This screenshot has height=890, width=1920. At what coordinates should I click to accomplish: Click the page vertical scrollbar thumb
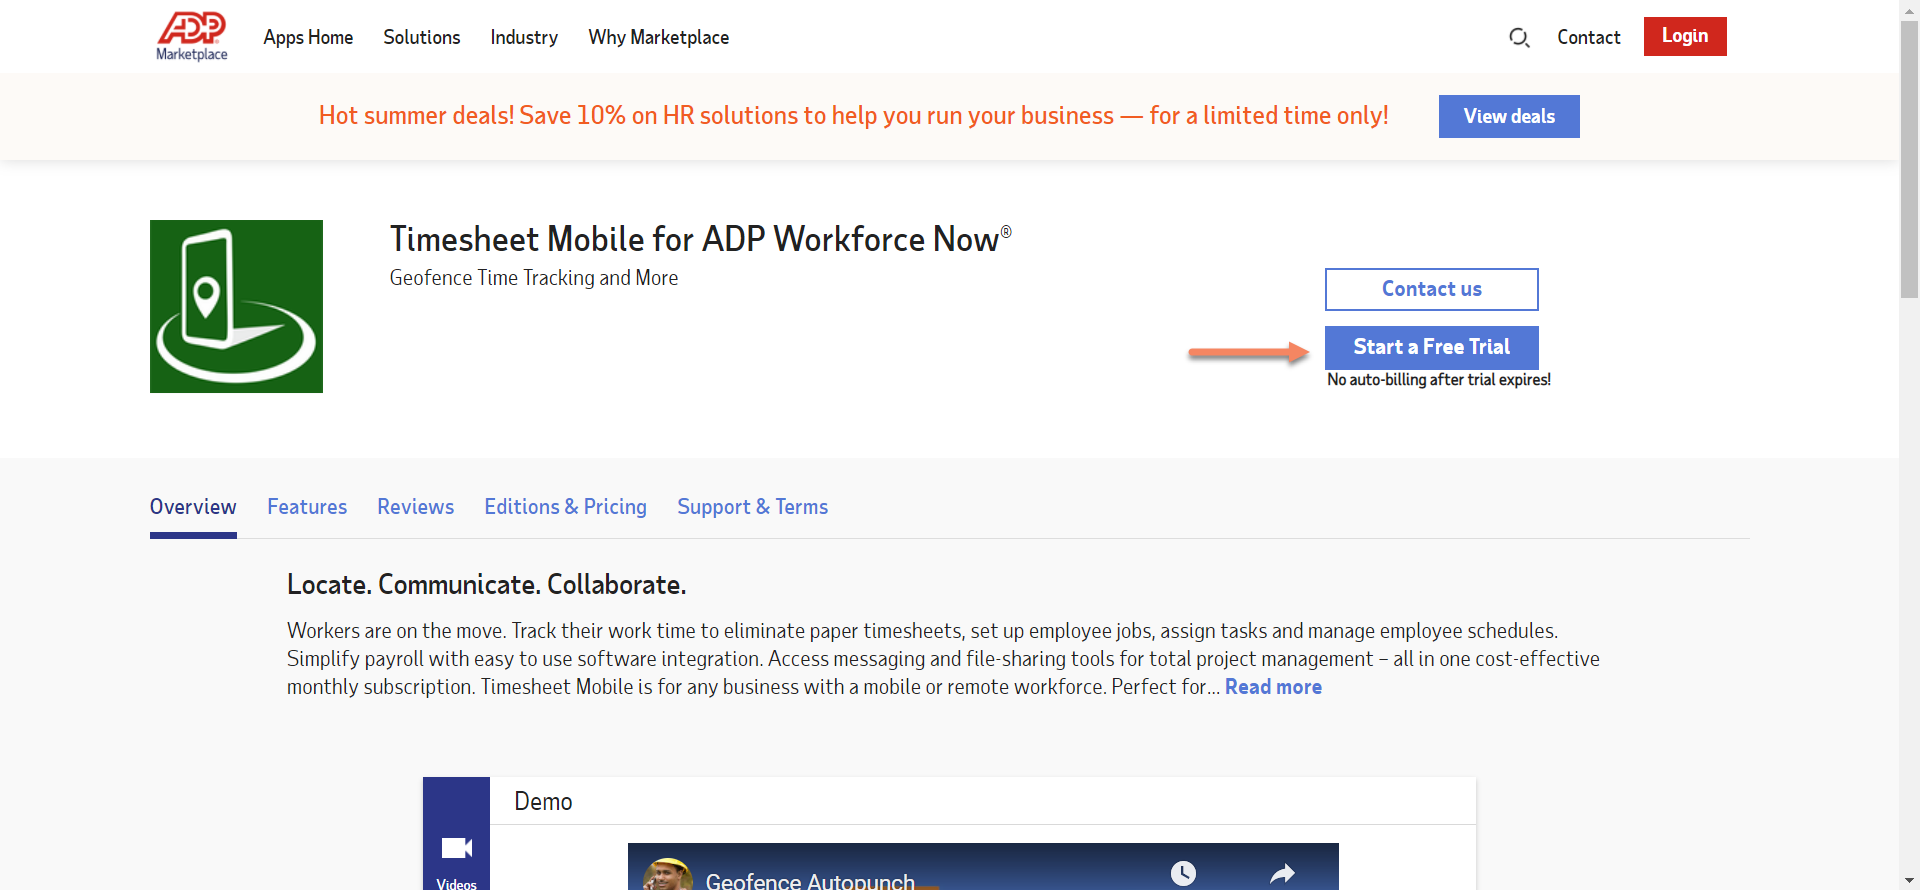(x=1909, y=160)
